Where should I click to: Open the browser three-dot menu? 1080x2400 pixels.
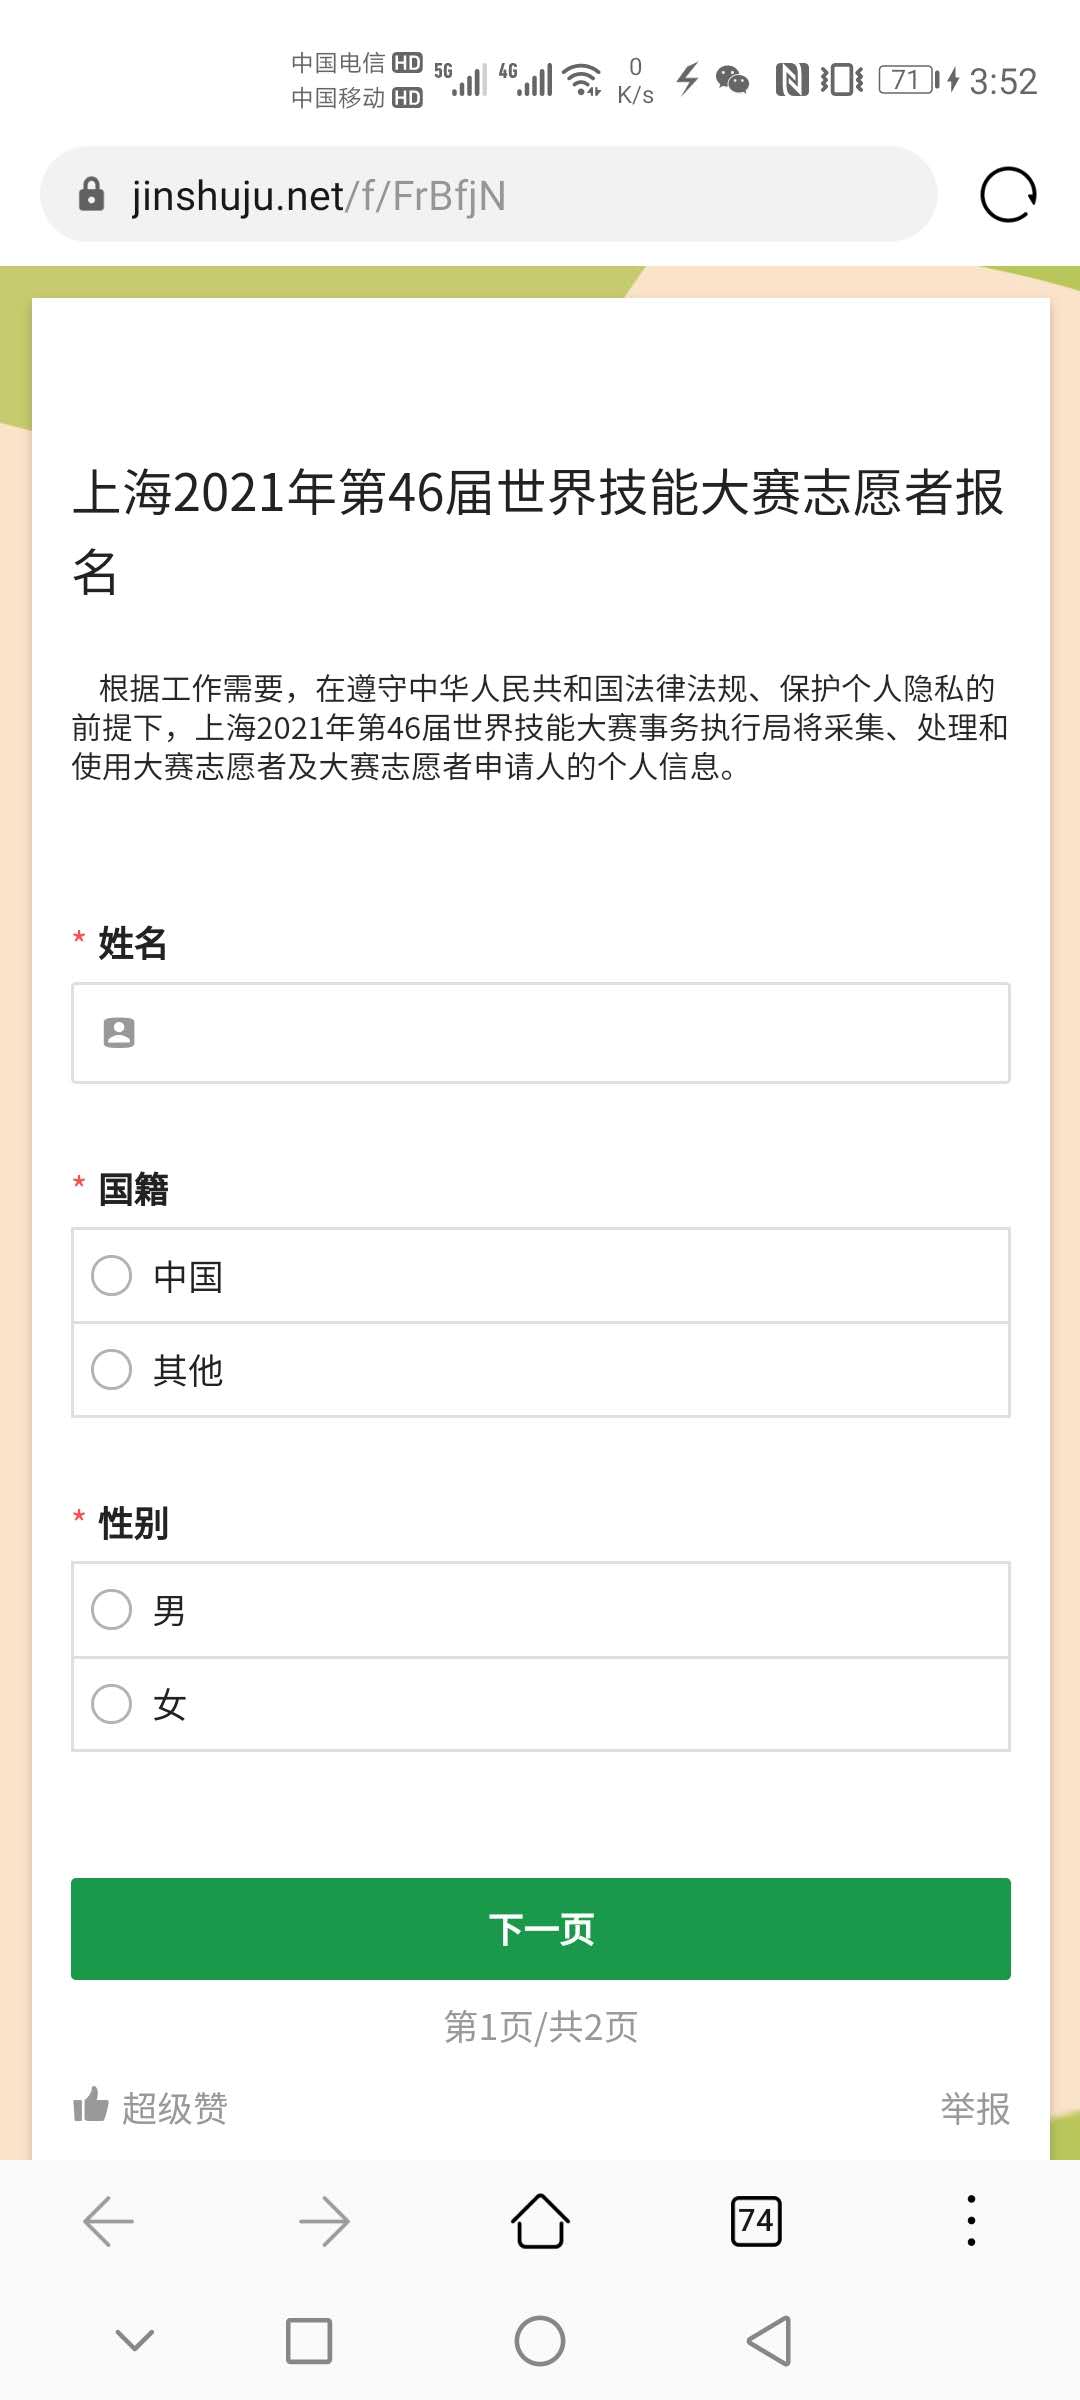click(x=971, y=2221)
